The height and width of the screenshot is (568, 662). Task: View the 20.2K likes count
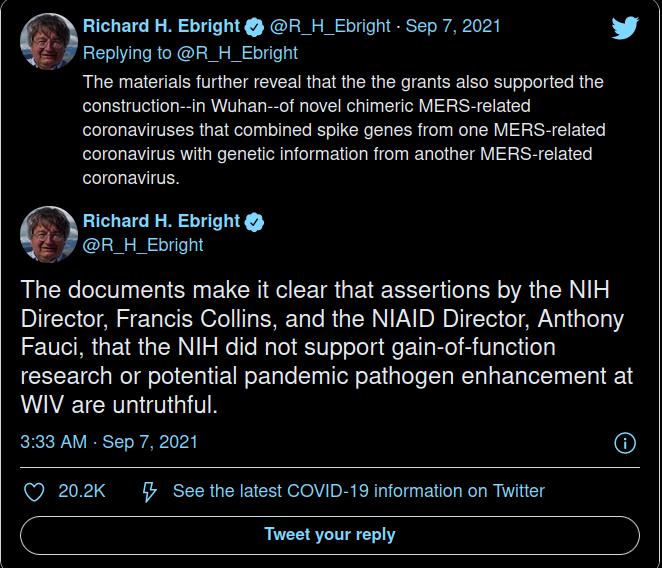tap(81, 491)
